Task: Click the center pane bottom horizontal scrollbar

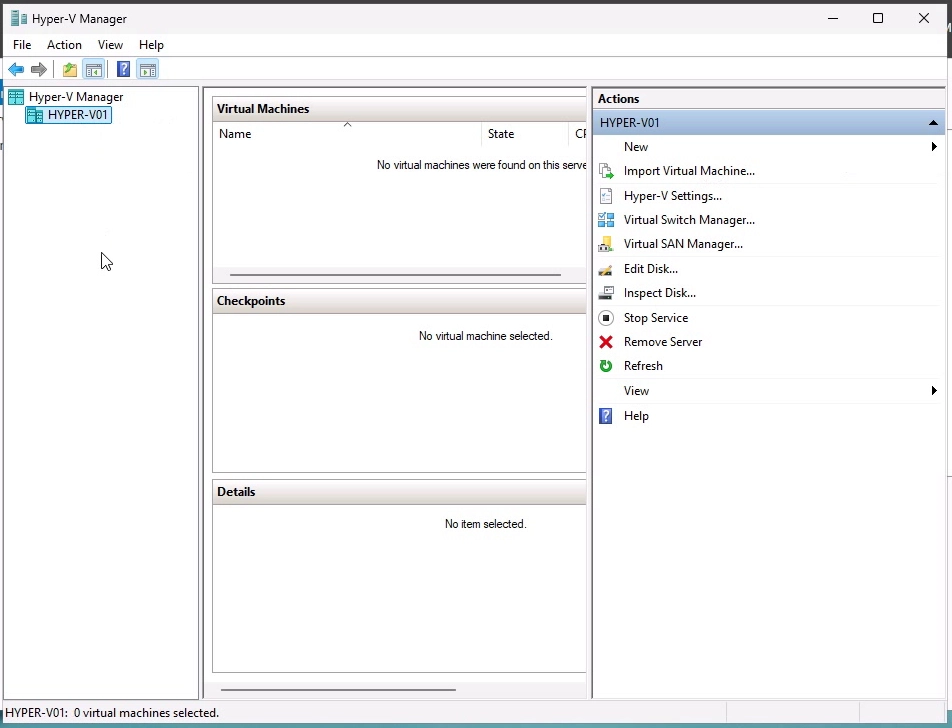Action: coord(338,690)
